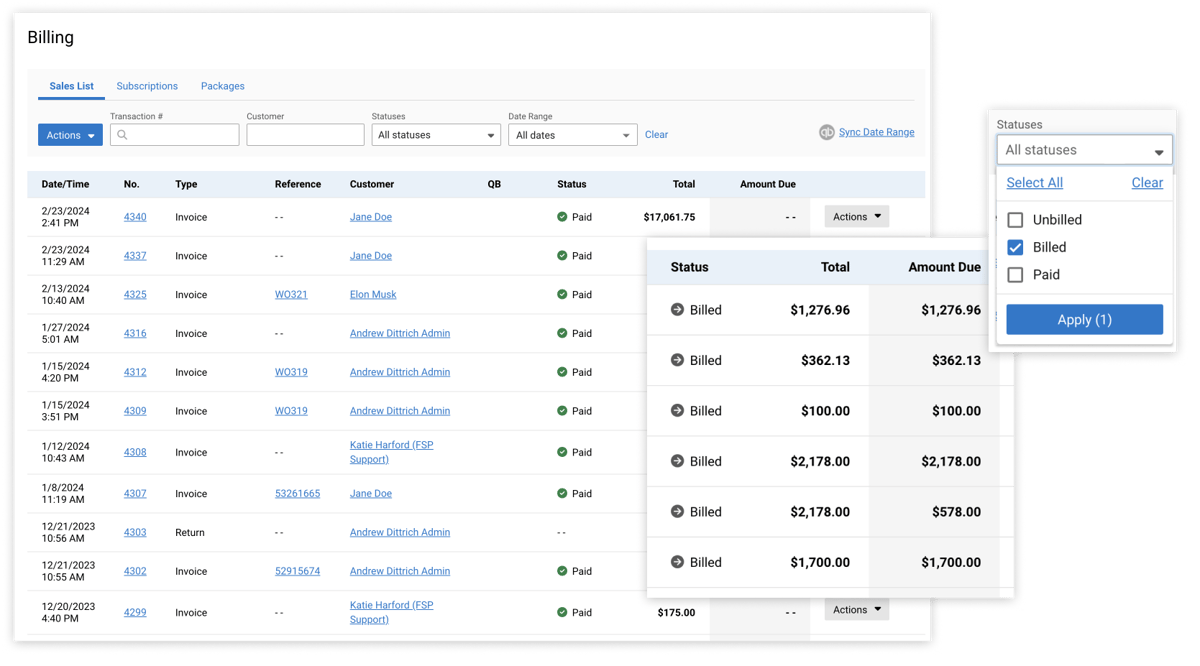Switch to the Subscriptions tab
Screen dimensions: 1200x666
tap(147, 86)
